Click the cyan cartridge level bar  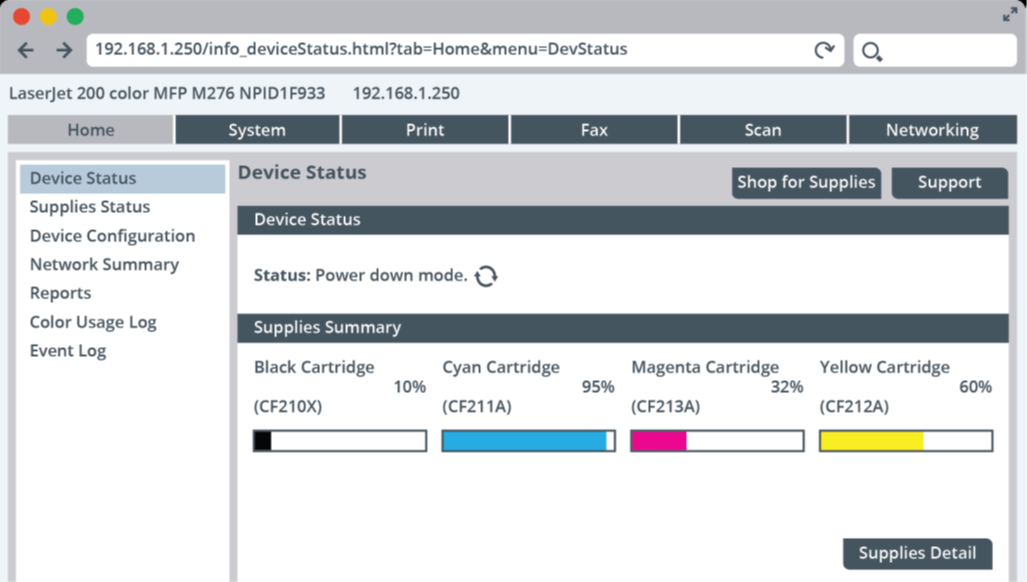pyautogui.click(x=529, y=441)
